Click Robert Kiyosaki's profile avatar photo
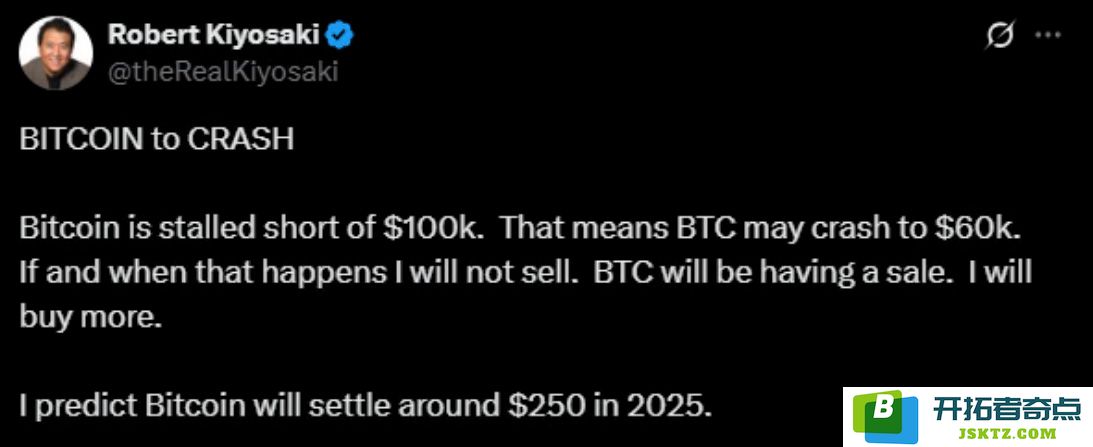This screenshot has height=447, width=1093. click(56, 53)
